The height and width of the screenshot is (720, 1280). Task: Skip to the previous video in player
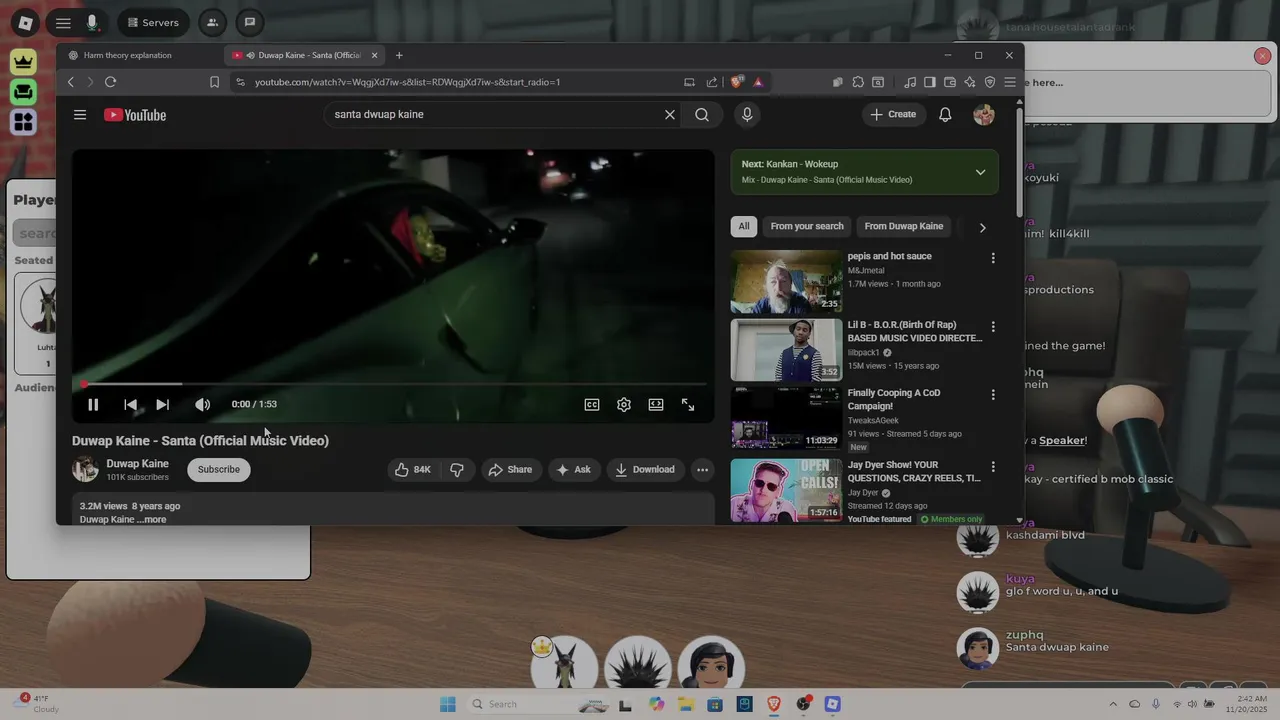(x=130, y=404)
